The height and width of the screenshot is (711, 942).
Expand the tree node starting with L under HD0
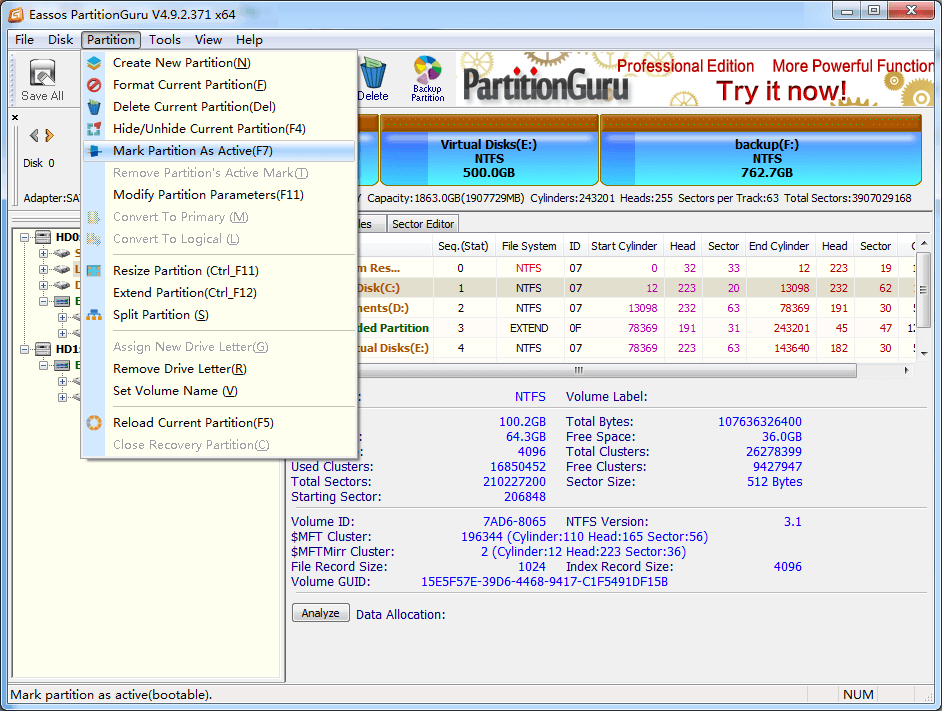point(43,269)
